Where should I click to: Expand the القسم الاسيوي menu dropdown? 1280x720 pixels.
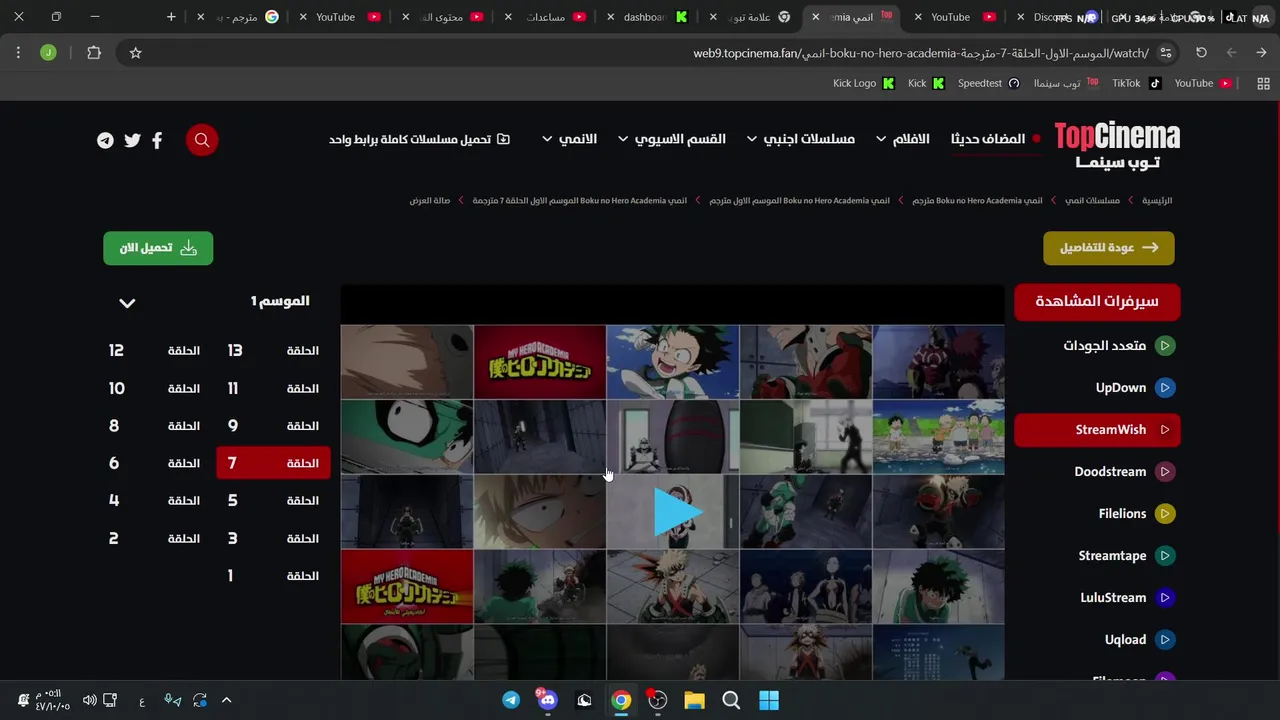[672, 139]
